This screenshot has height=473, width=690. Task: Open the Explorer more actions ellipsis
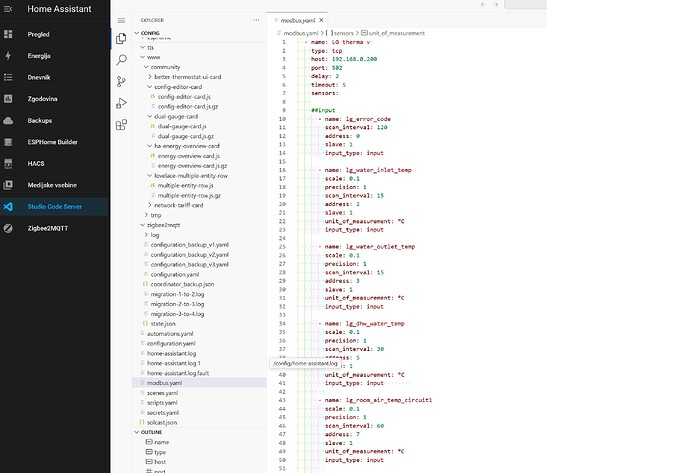255,19
